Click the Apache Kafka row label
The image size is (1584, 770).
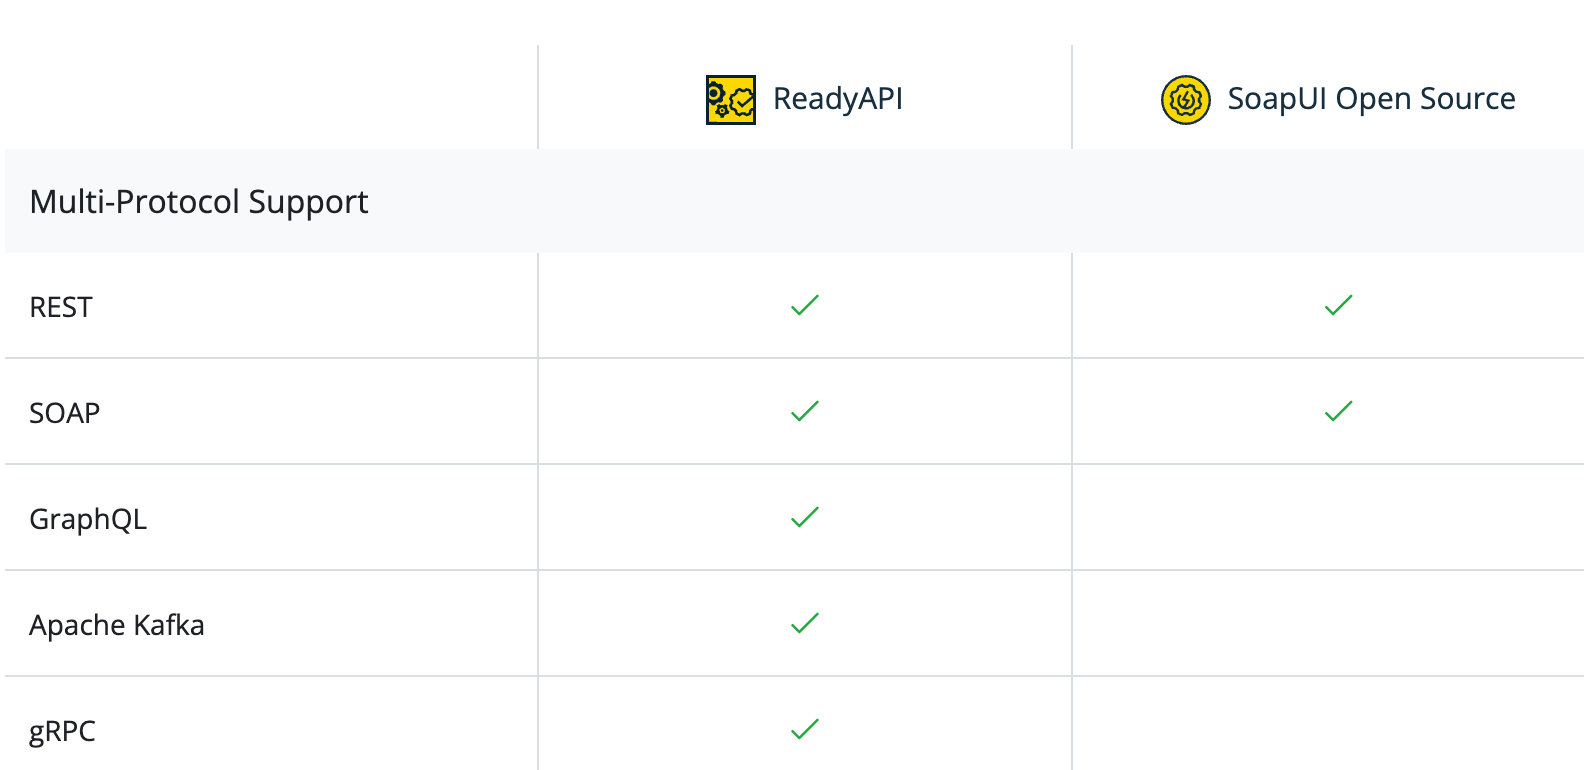click(117, 625)
